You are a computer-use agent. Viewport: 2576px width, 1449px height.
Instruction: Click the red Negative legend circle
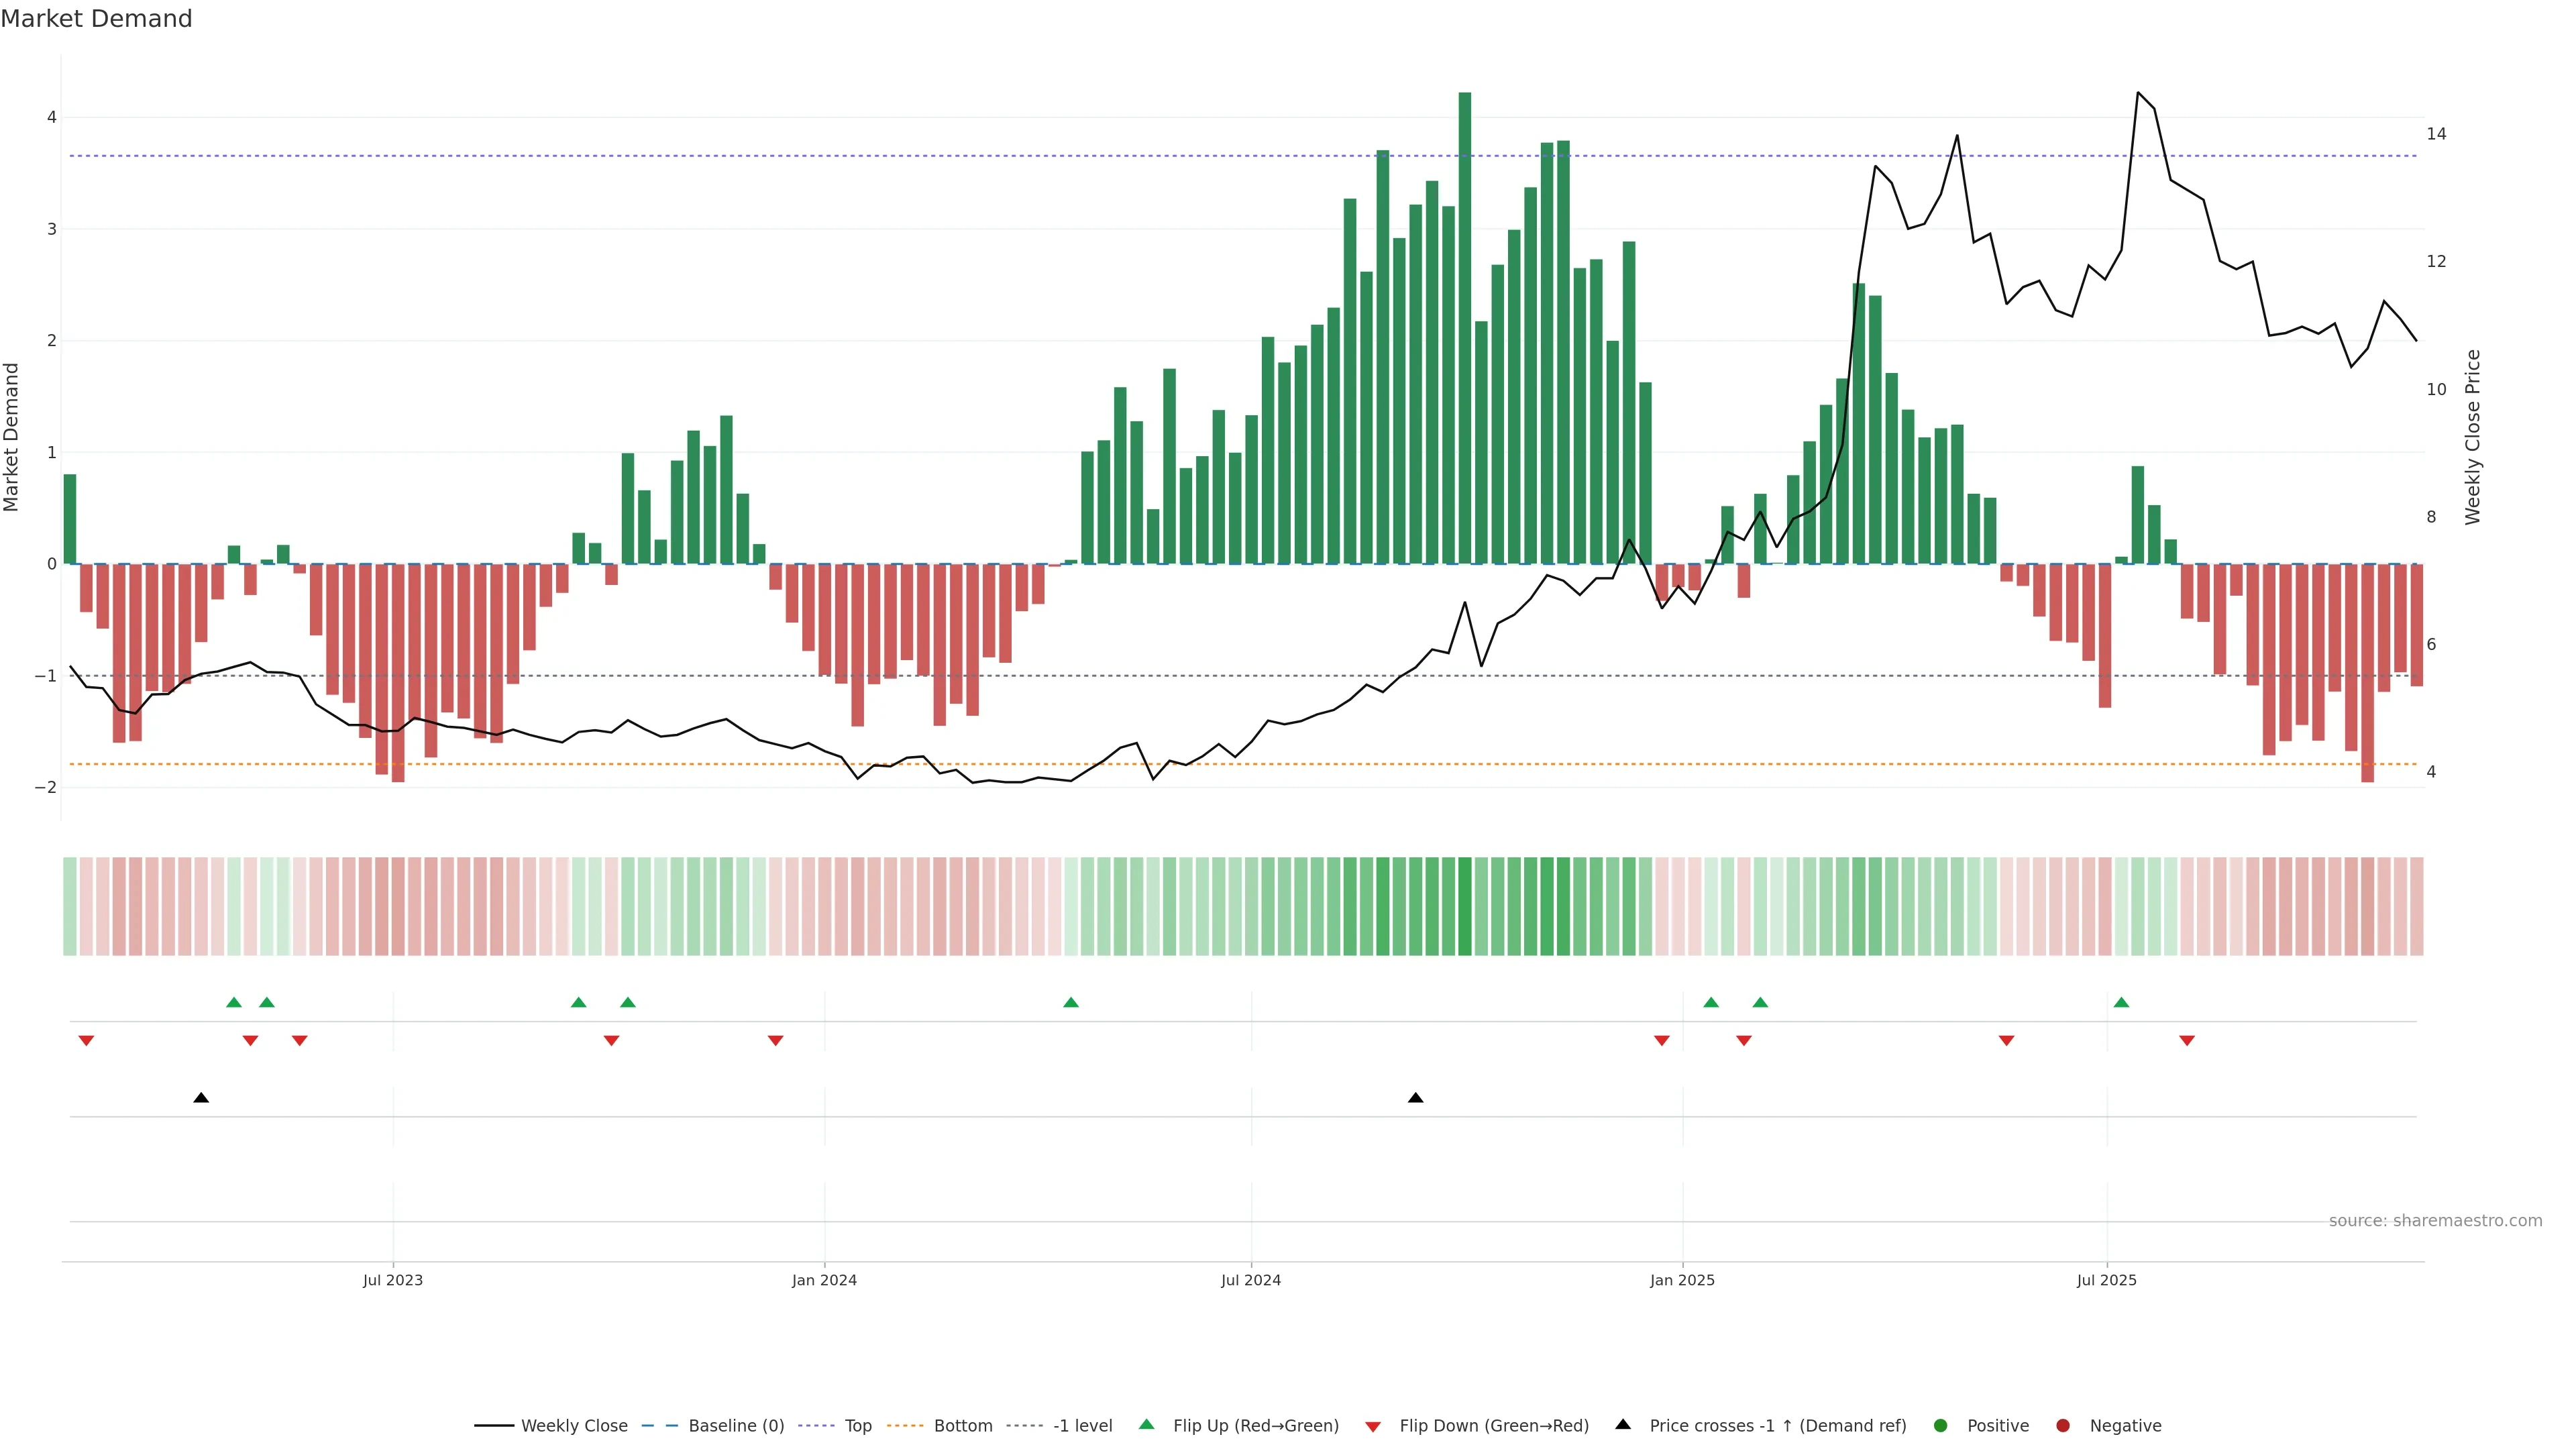tap(2063, 1426)
